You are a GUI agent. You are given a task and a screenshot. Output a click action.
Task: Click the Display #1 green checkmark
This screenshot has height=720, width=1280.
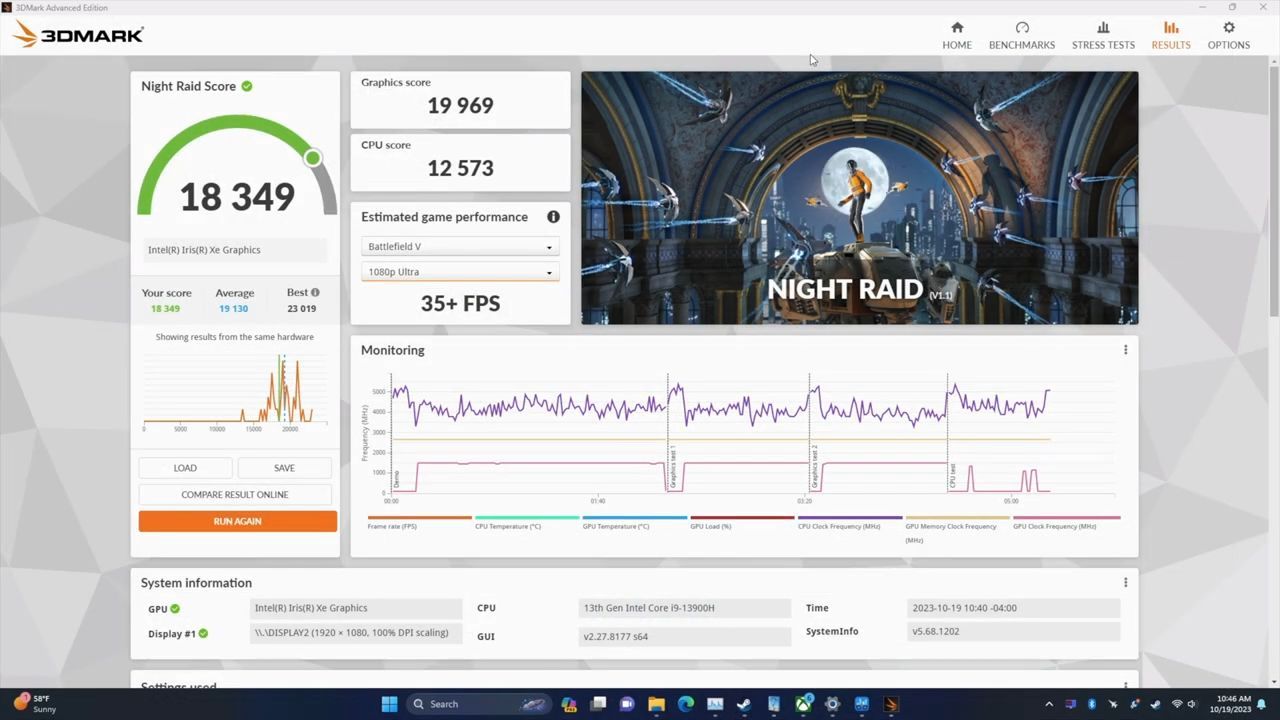203,634
